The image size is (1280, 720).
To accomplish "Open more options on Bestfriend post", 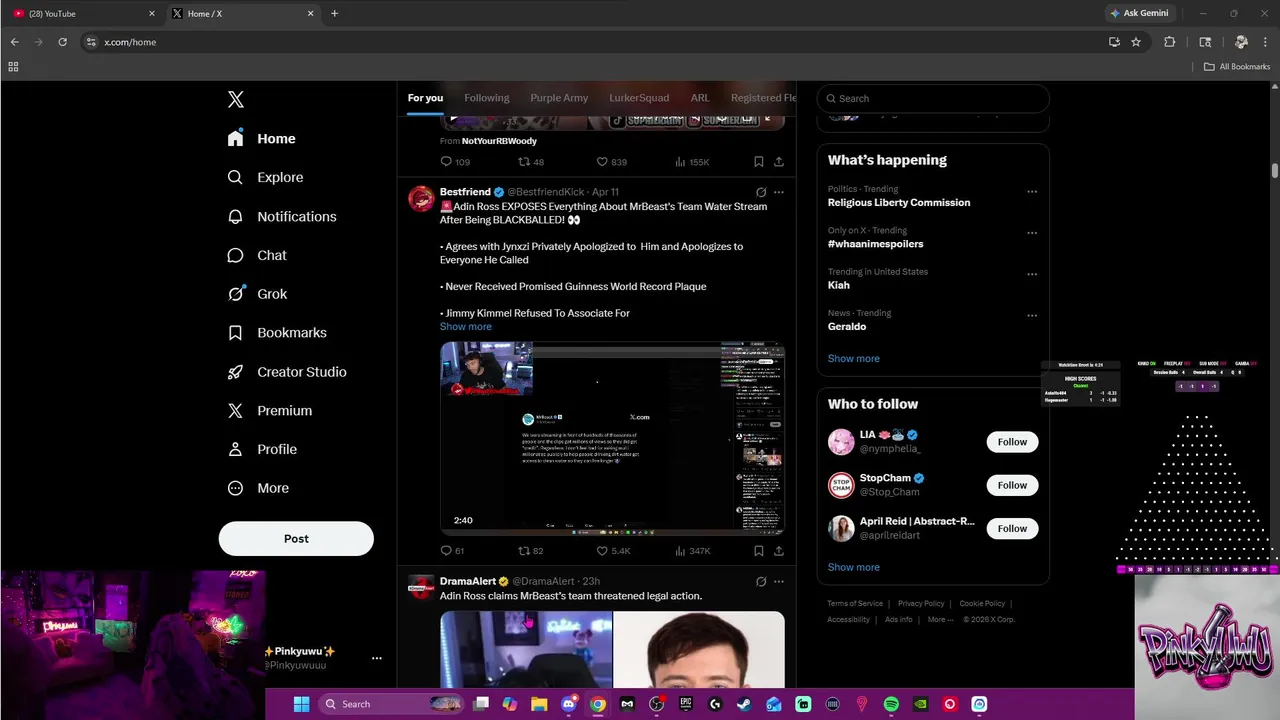I will [x=779, y=192].
